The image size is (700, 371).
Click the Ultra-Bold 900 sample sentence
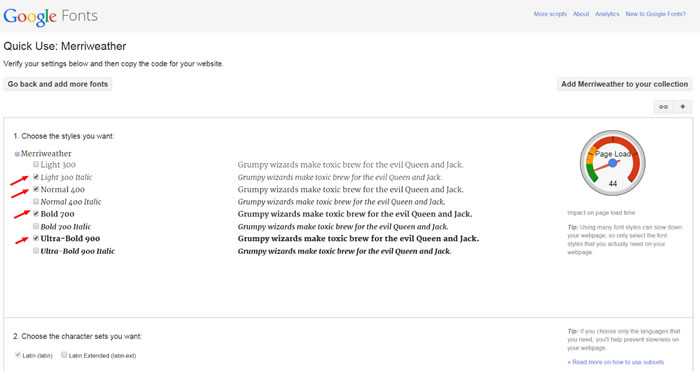pos(358,238)
